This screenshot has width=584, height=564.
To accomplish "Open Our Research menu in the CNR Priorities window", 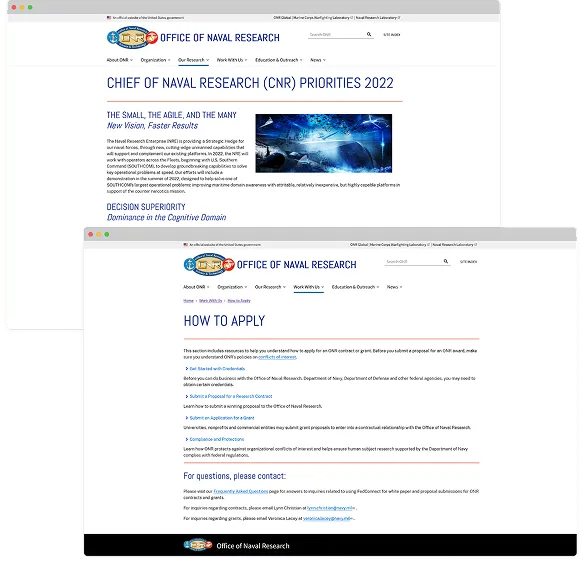I will tap(193, 60).
